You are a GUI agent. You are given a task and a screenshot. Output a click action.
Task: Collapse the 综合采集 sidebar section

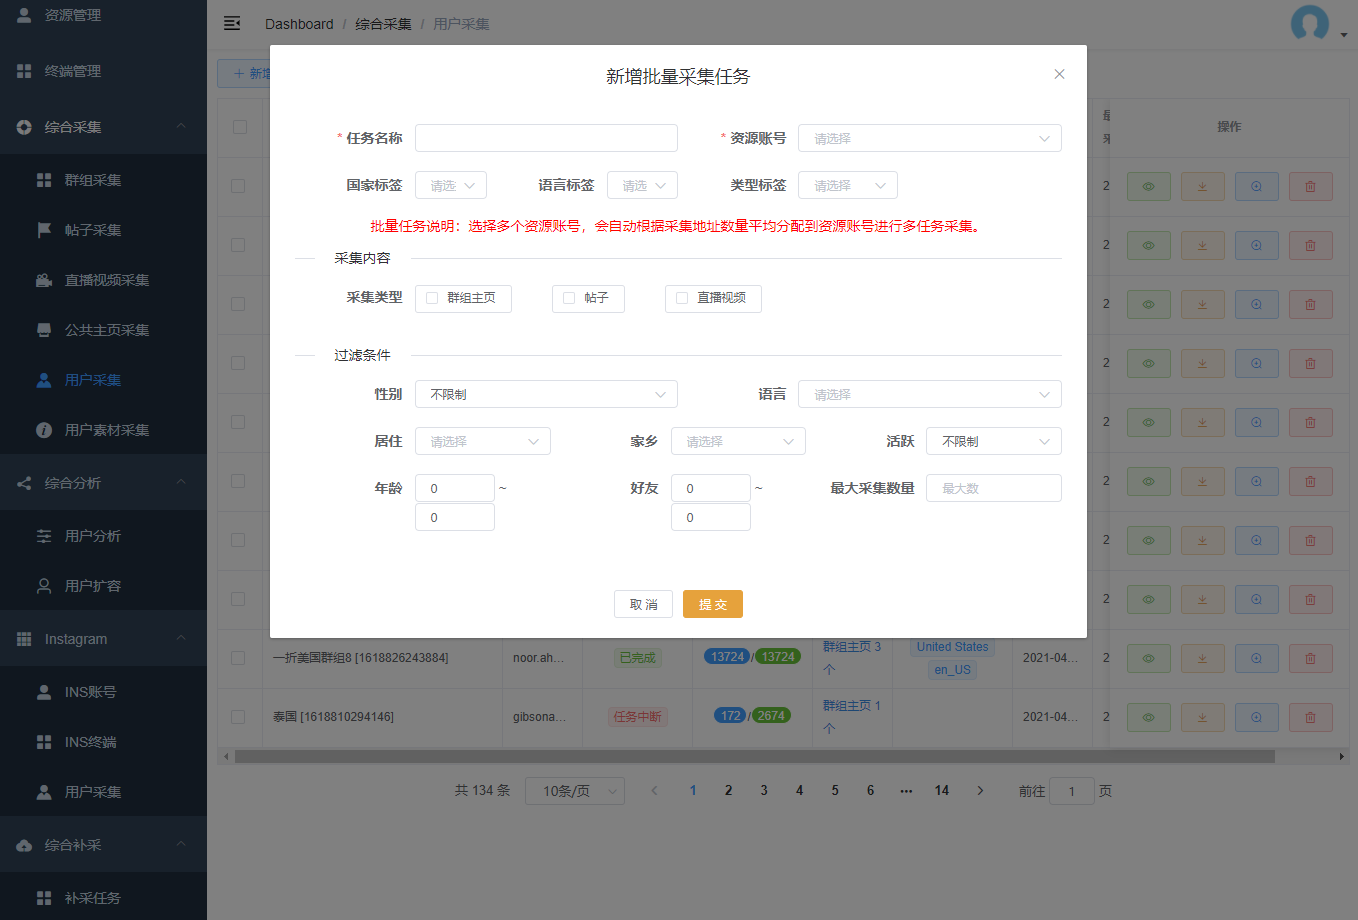[103, 127]
